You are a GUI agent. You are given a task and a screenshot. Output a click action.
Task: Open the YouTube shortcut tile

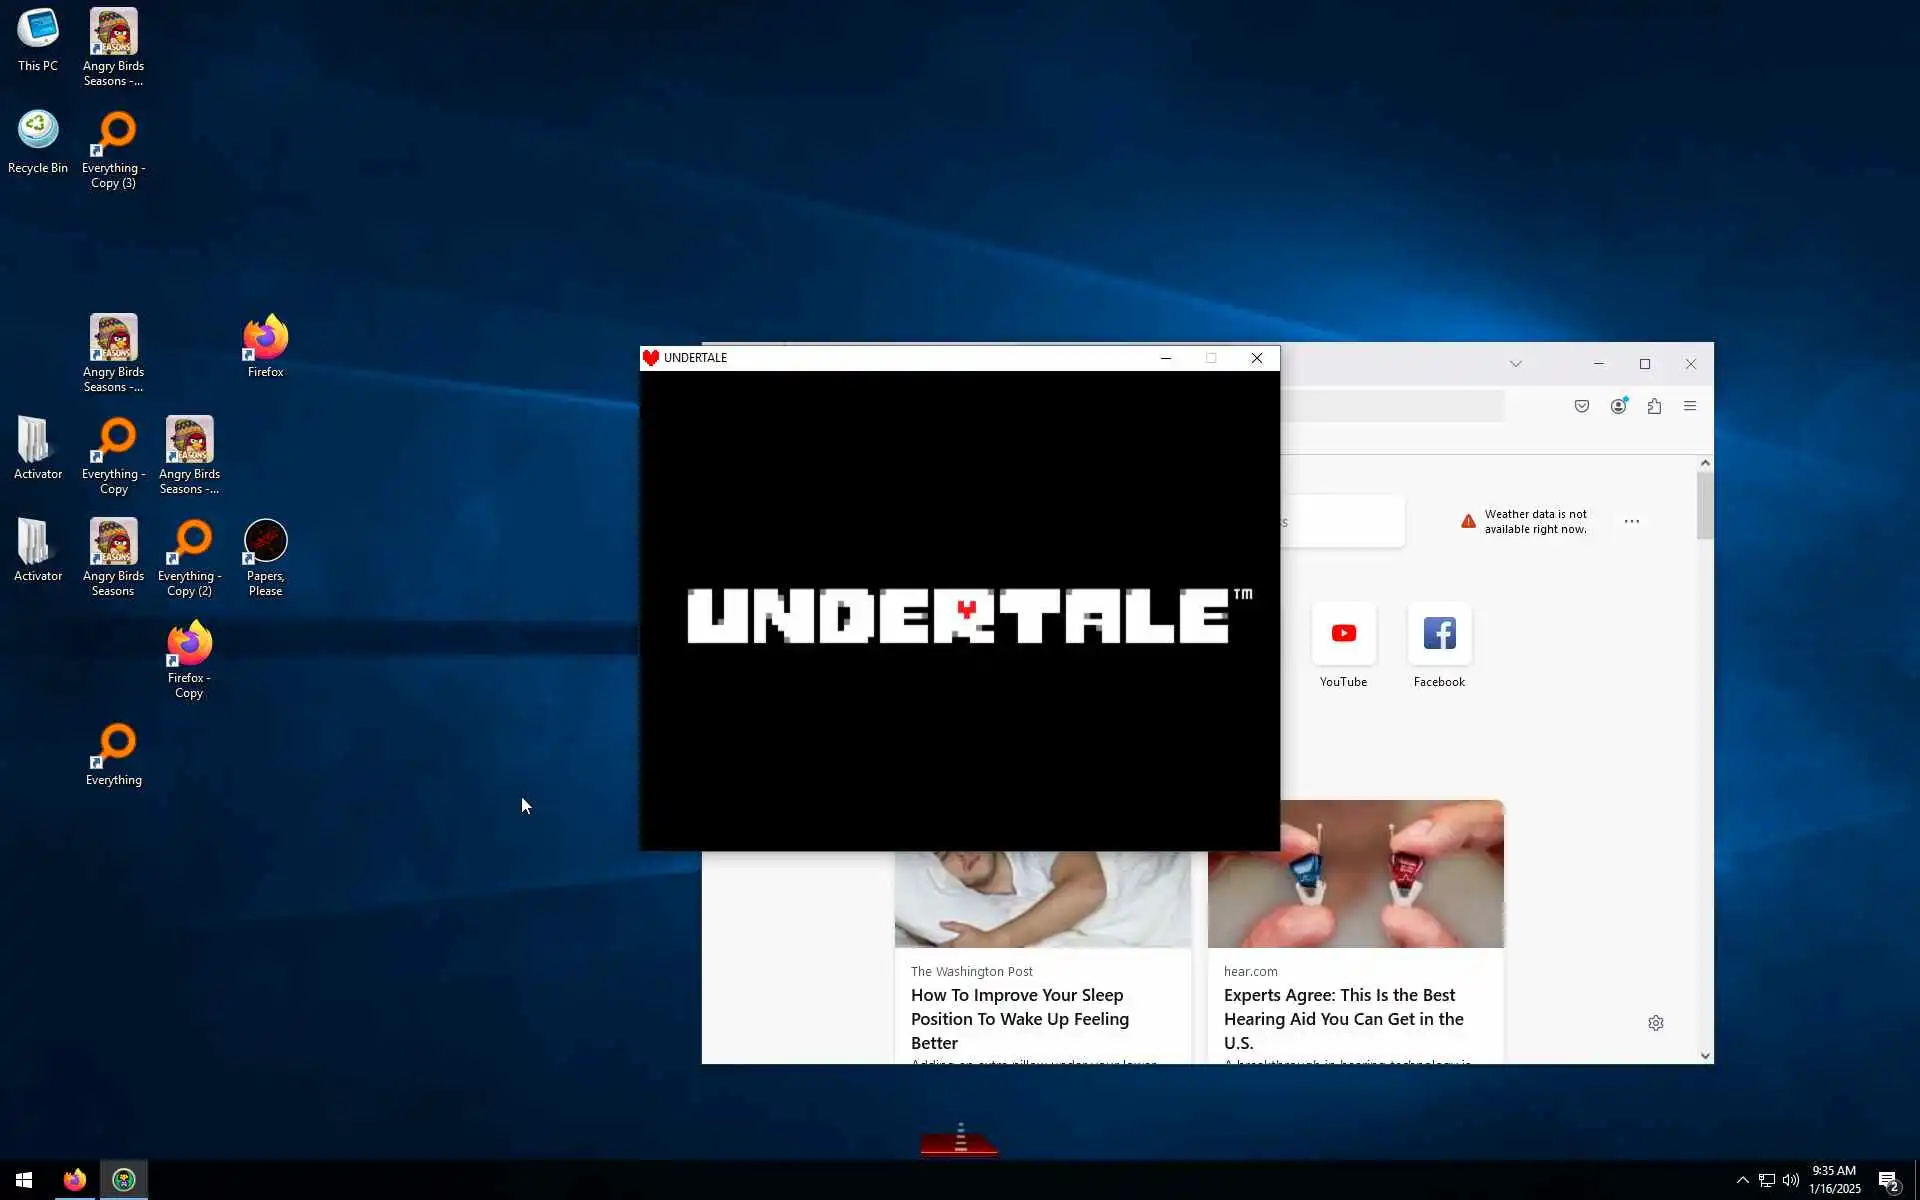pyautogui.click(x=1343, y=634)
